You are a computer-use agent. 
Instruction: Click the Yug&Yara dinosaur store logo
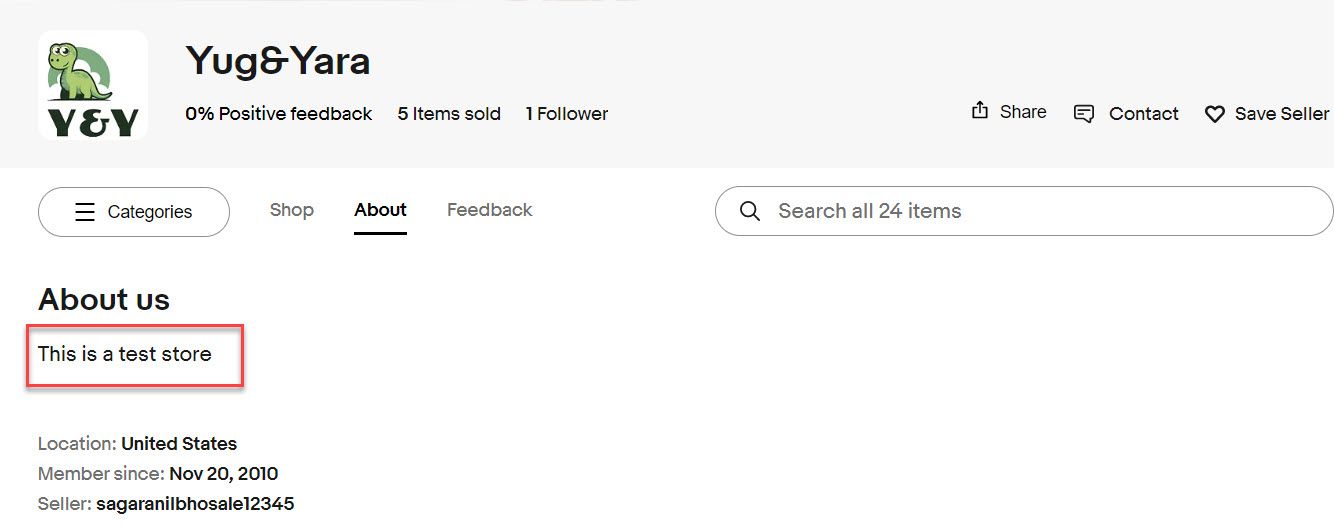coord(93,85)
